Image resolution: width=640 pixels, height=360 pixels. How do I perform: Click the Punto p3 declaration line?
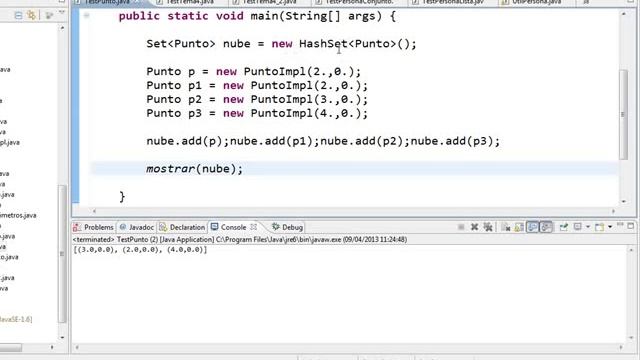pyautogui.click(x=257, y=113)
